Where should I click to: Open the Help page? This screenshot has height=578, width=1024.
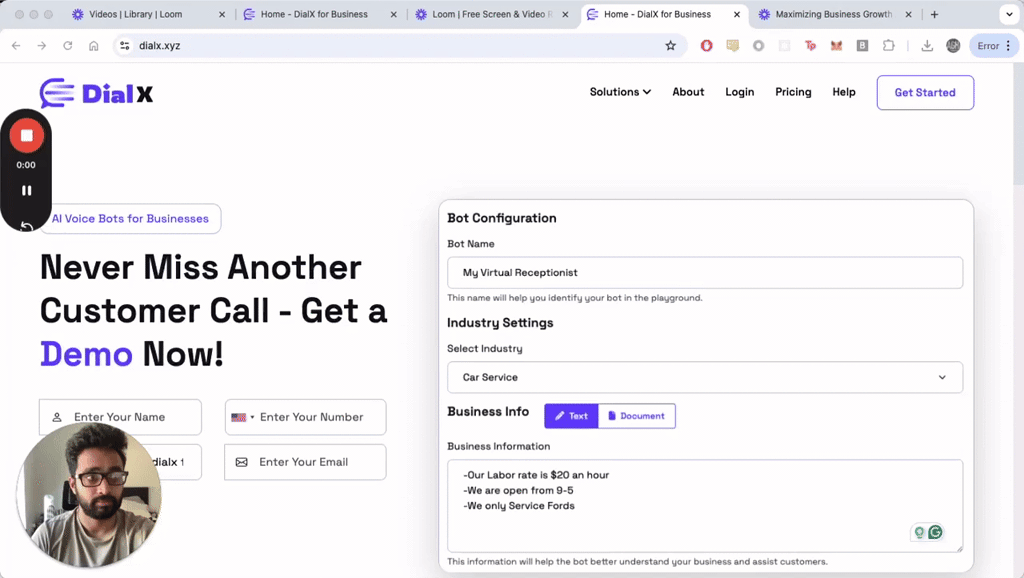click(x=844, y=92)
